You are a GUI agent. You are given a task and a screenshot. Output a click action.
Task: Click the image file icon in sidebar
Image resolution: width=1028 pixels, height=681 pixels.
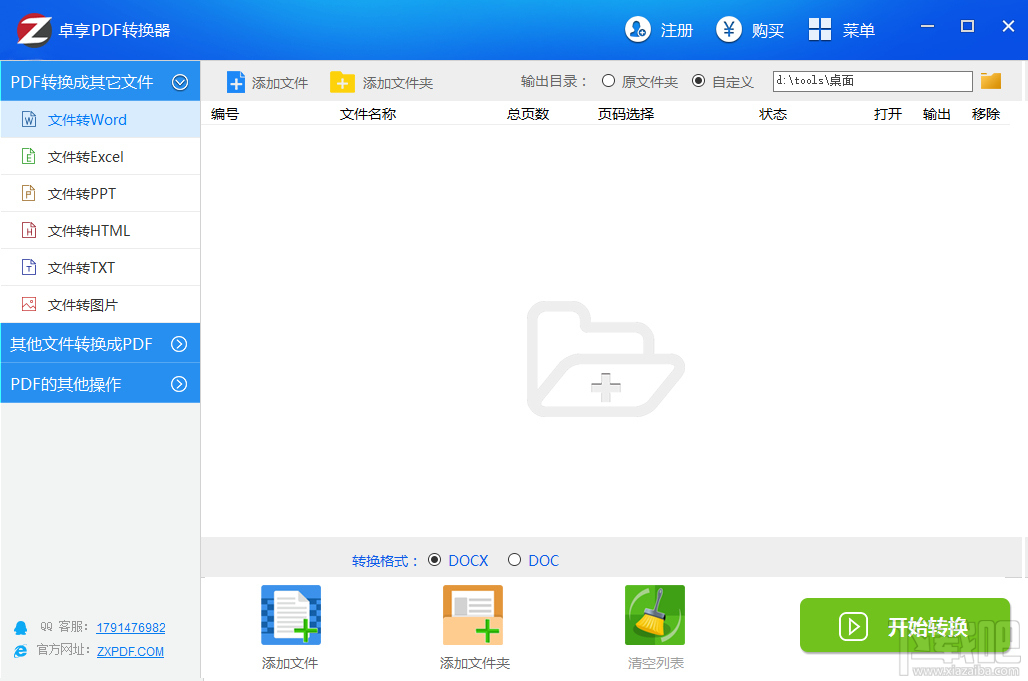click(28, 304)
